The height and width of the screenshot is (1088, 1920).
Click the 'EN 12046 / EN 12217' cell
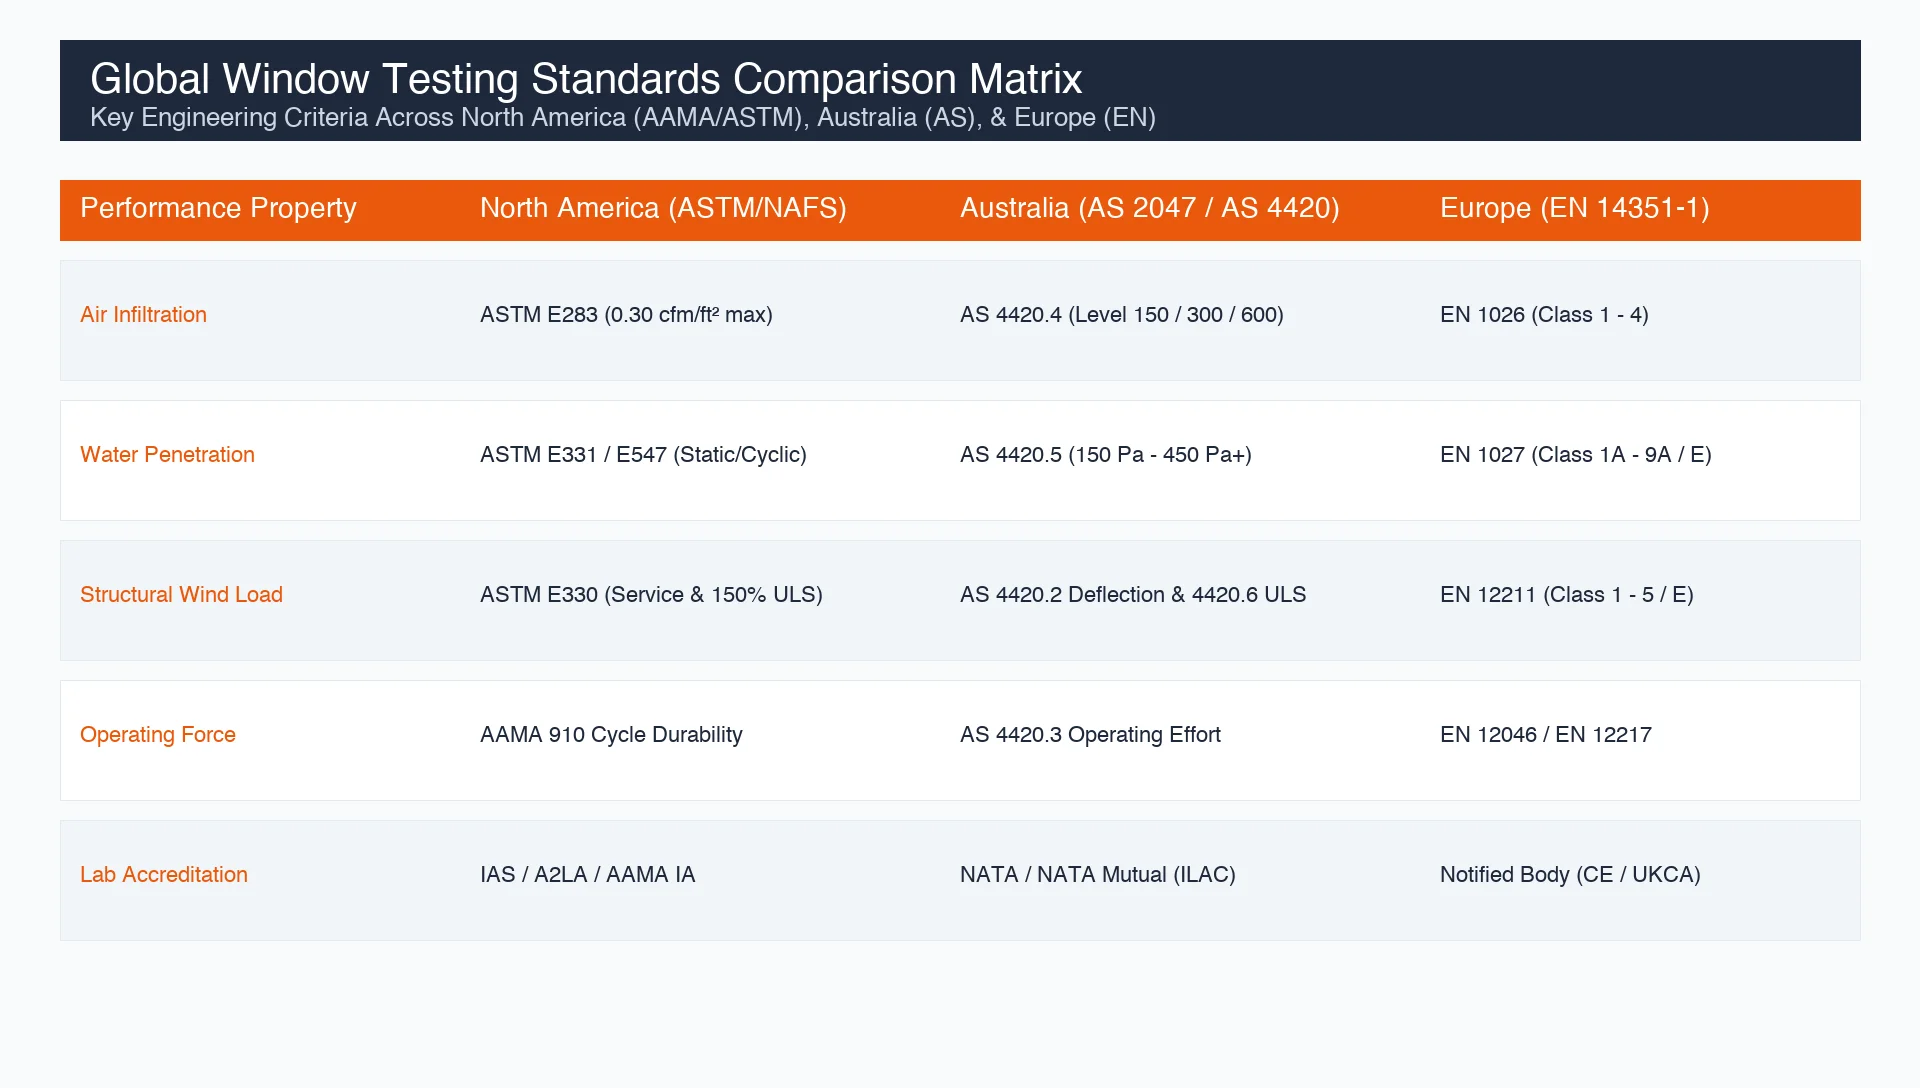pyautogui.click(x=1546, y=735)
